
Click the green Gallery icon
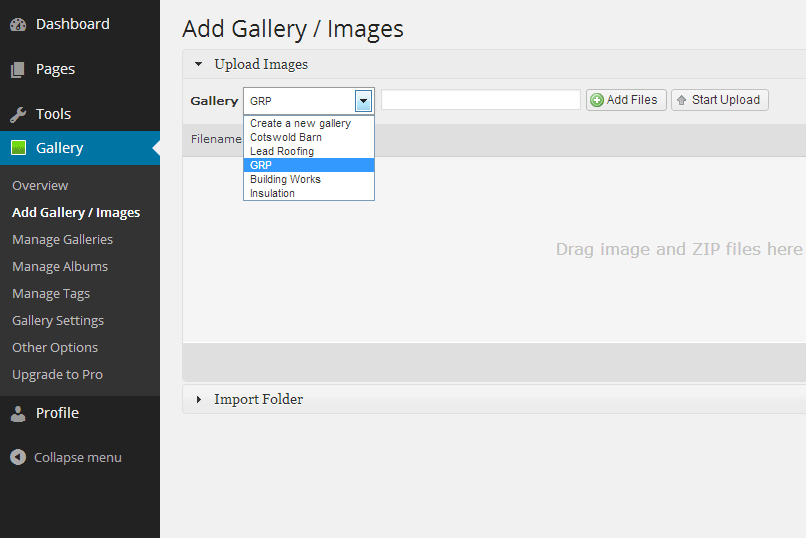(x=19, y=148)
